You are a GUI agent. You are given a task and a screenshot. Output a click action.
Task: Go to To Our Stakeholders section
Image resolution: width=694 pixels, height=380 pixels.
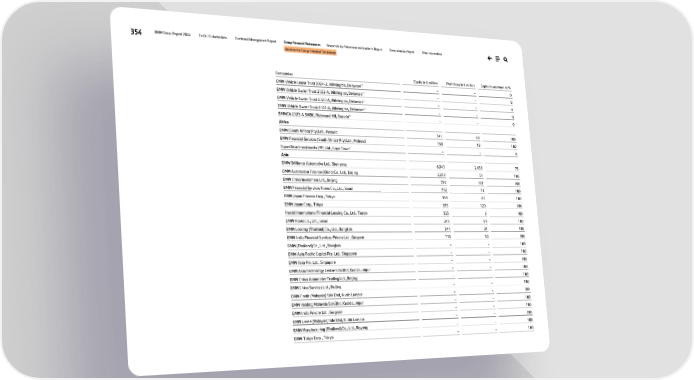pos(213,37)
